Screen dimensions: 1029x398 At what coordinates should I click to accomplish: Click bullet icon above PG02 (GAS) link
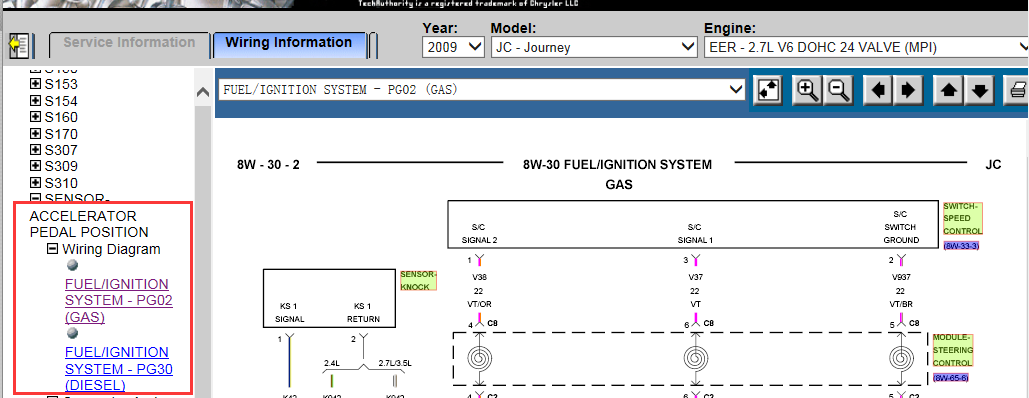[73, 265]
